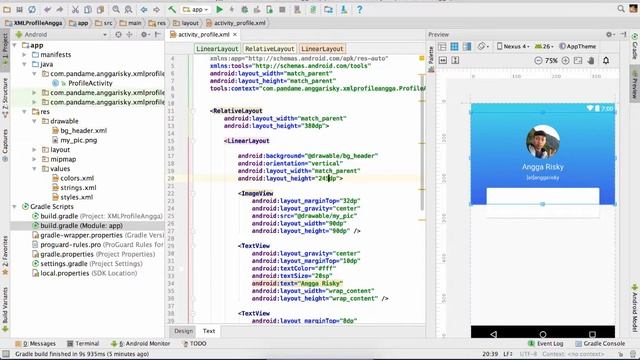Image resolution: width=640 pixels, height=360 pixels.
Task: Open ProfileActivity class file
Action: click(x=90, y=83)
